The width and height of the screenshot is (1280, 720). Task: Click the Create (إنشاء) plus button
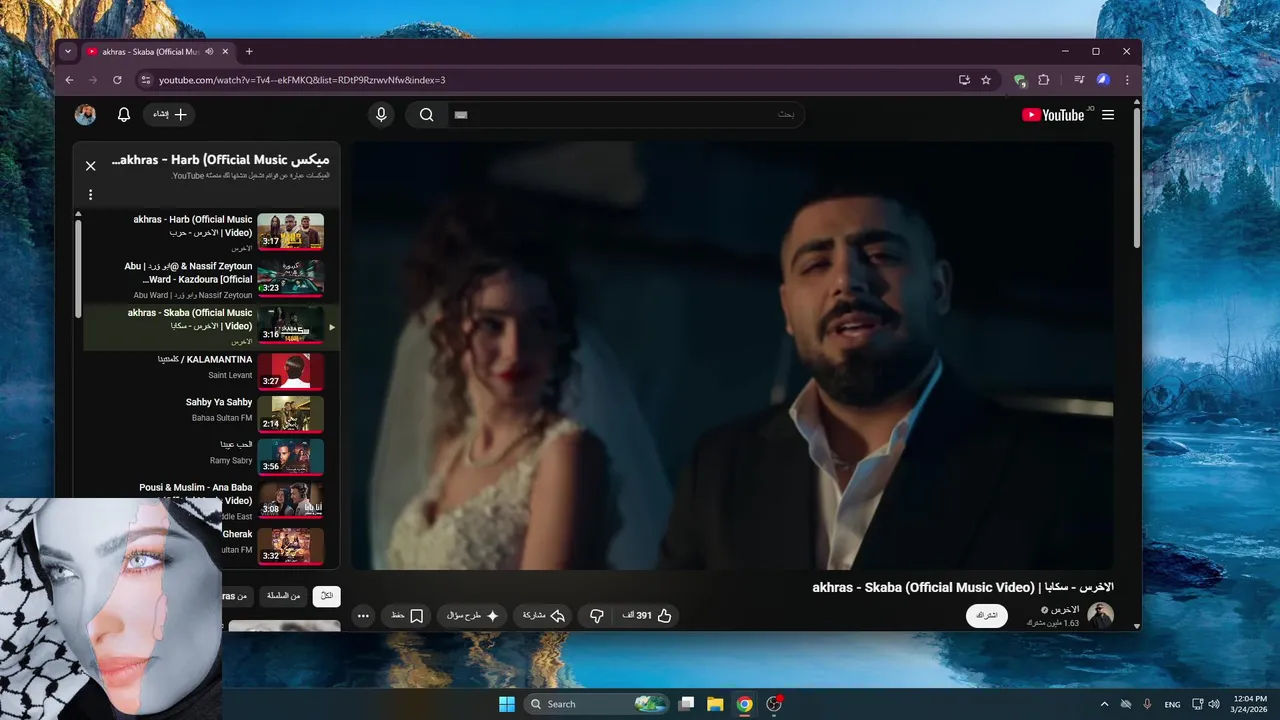click(x=170, y=115)
